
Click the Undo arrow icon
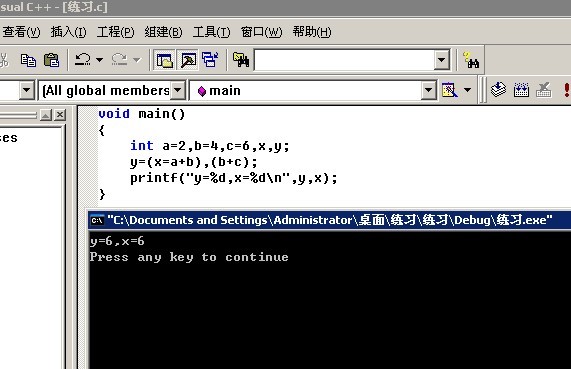83,59
